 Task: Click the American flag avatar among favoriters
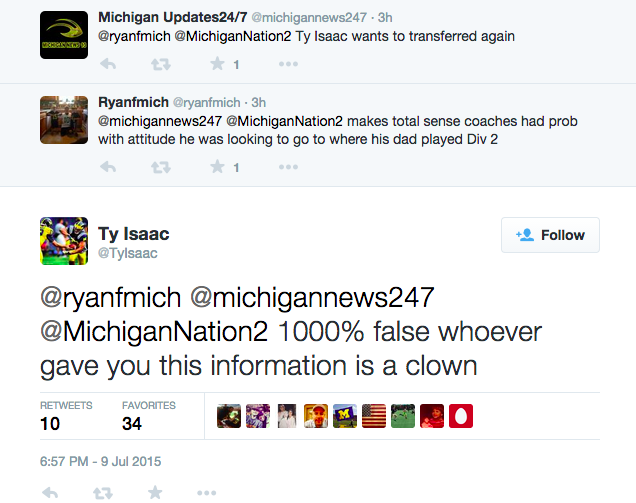[x=373, y=416]
